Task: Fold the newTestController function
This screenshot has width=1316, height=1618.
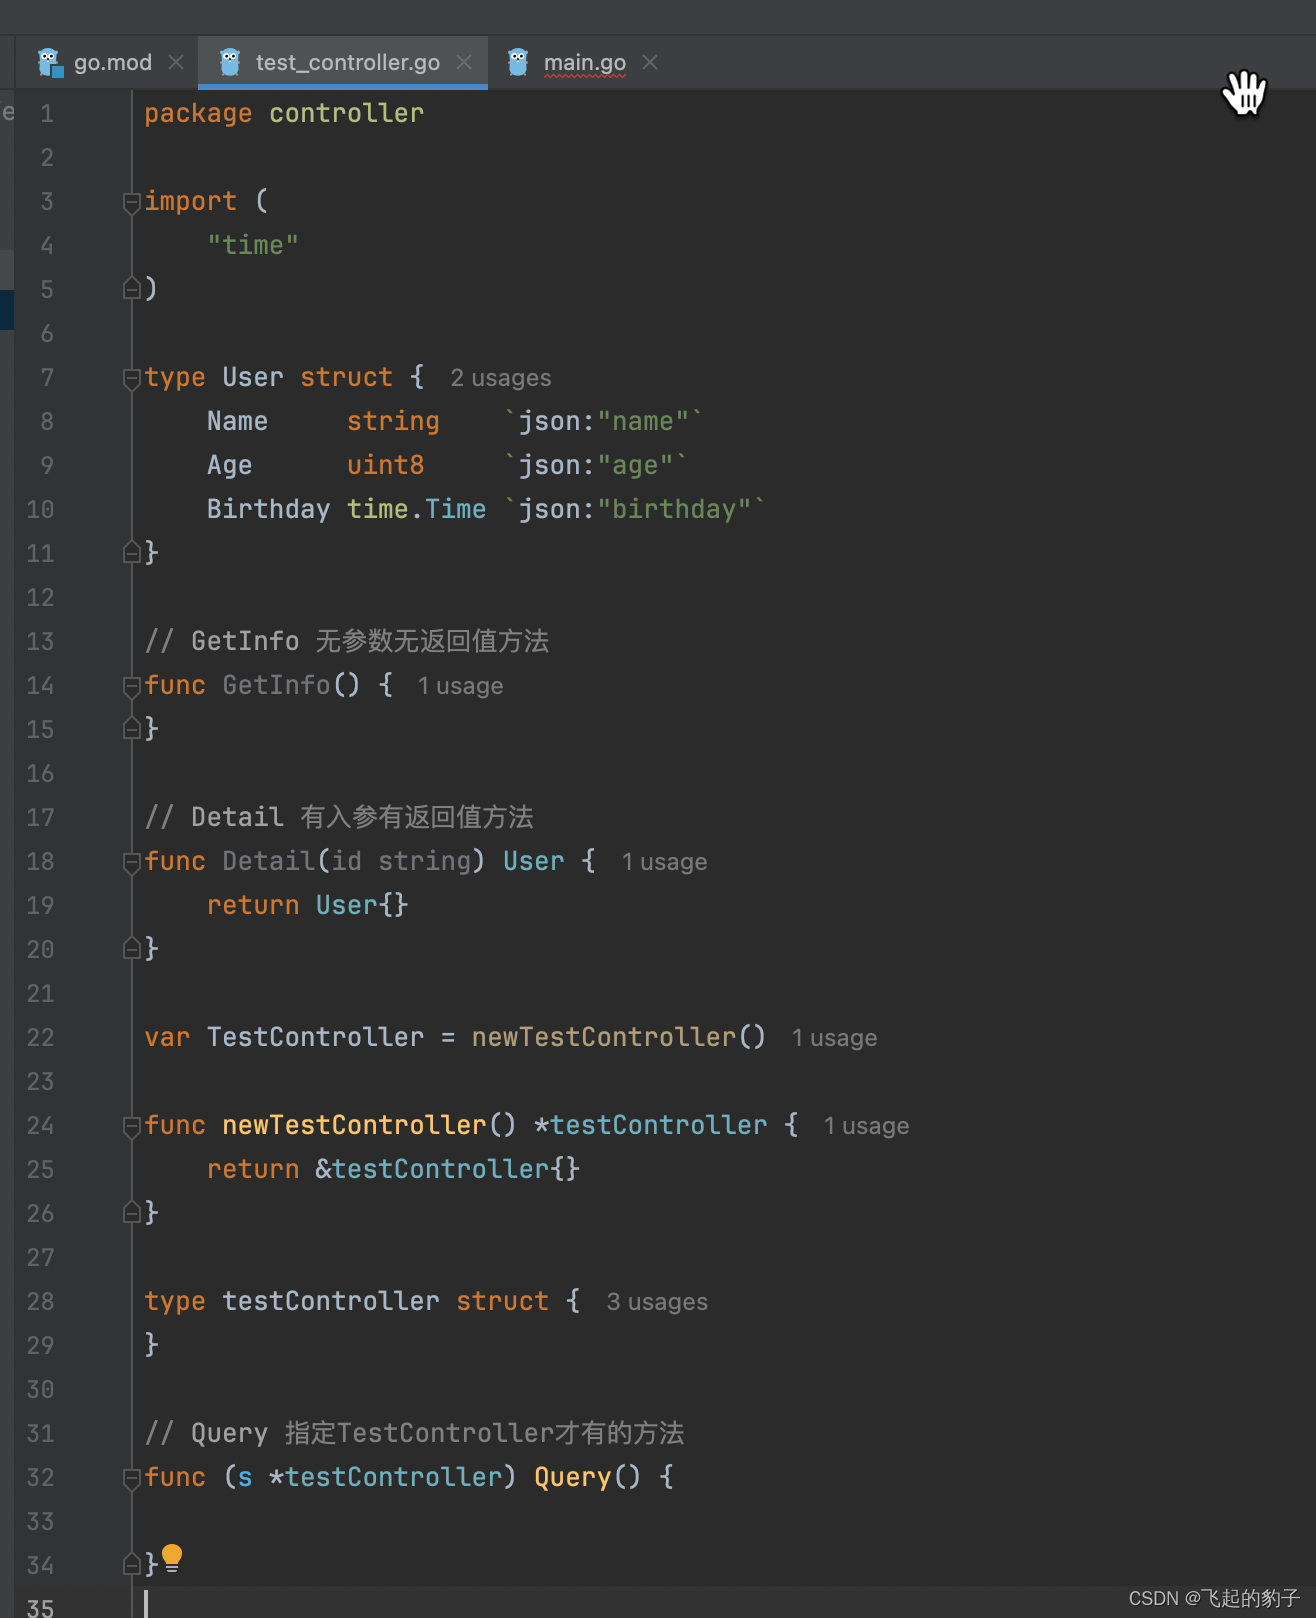Action: [131, 1126]
